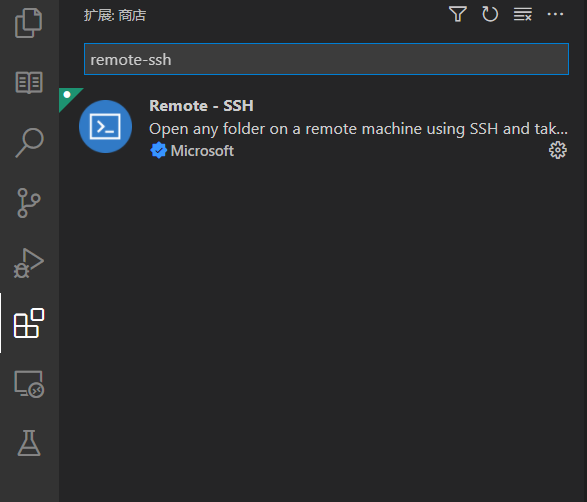Click the verified publisher badge
587x502 pixels.
coord(159,150)
